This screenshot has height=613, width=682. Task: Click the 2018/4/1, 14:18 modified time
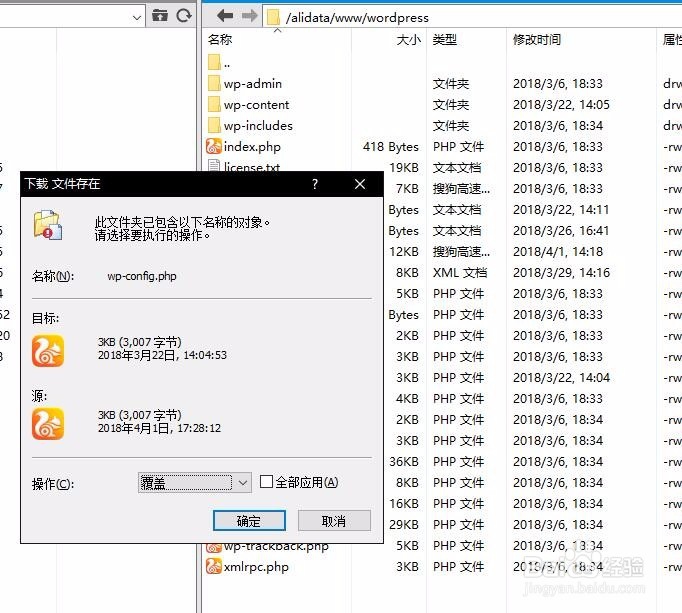tap(558, 252)
